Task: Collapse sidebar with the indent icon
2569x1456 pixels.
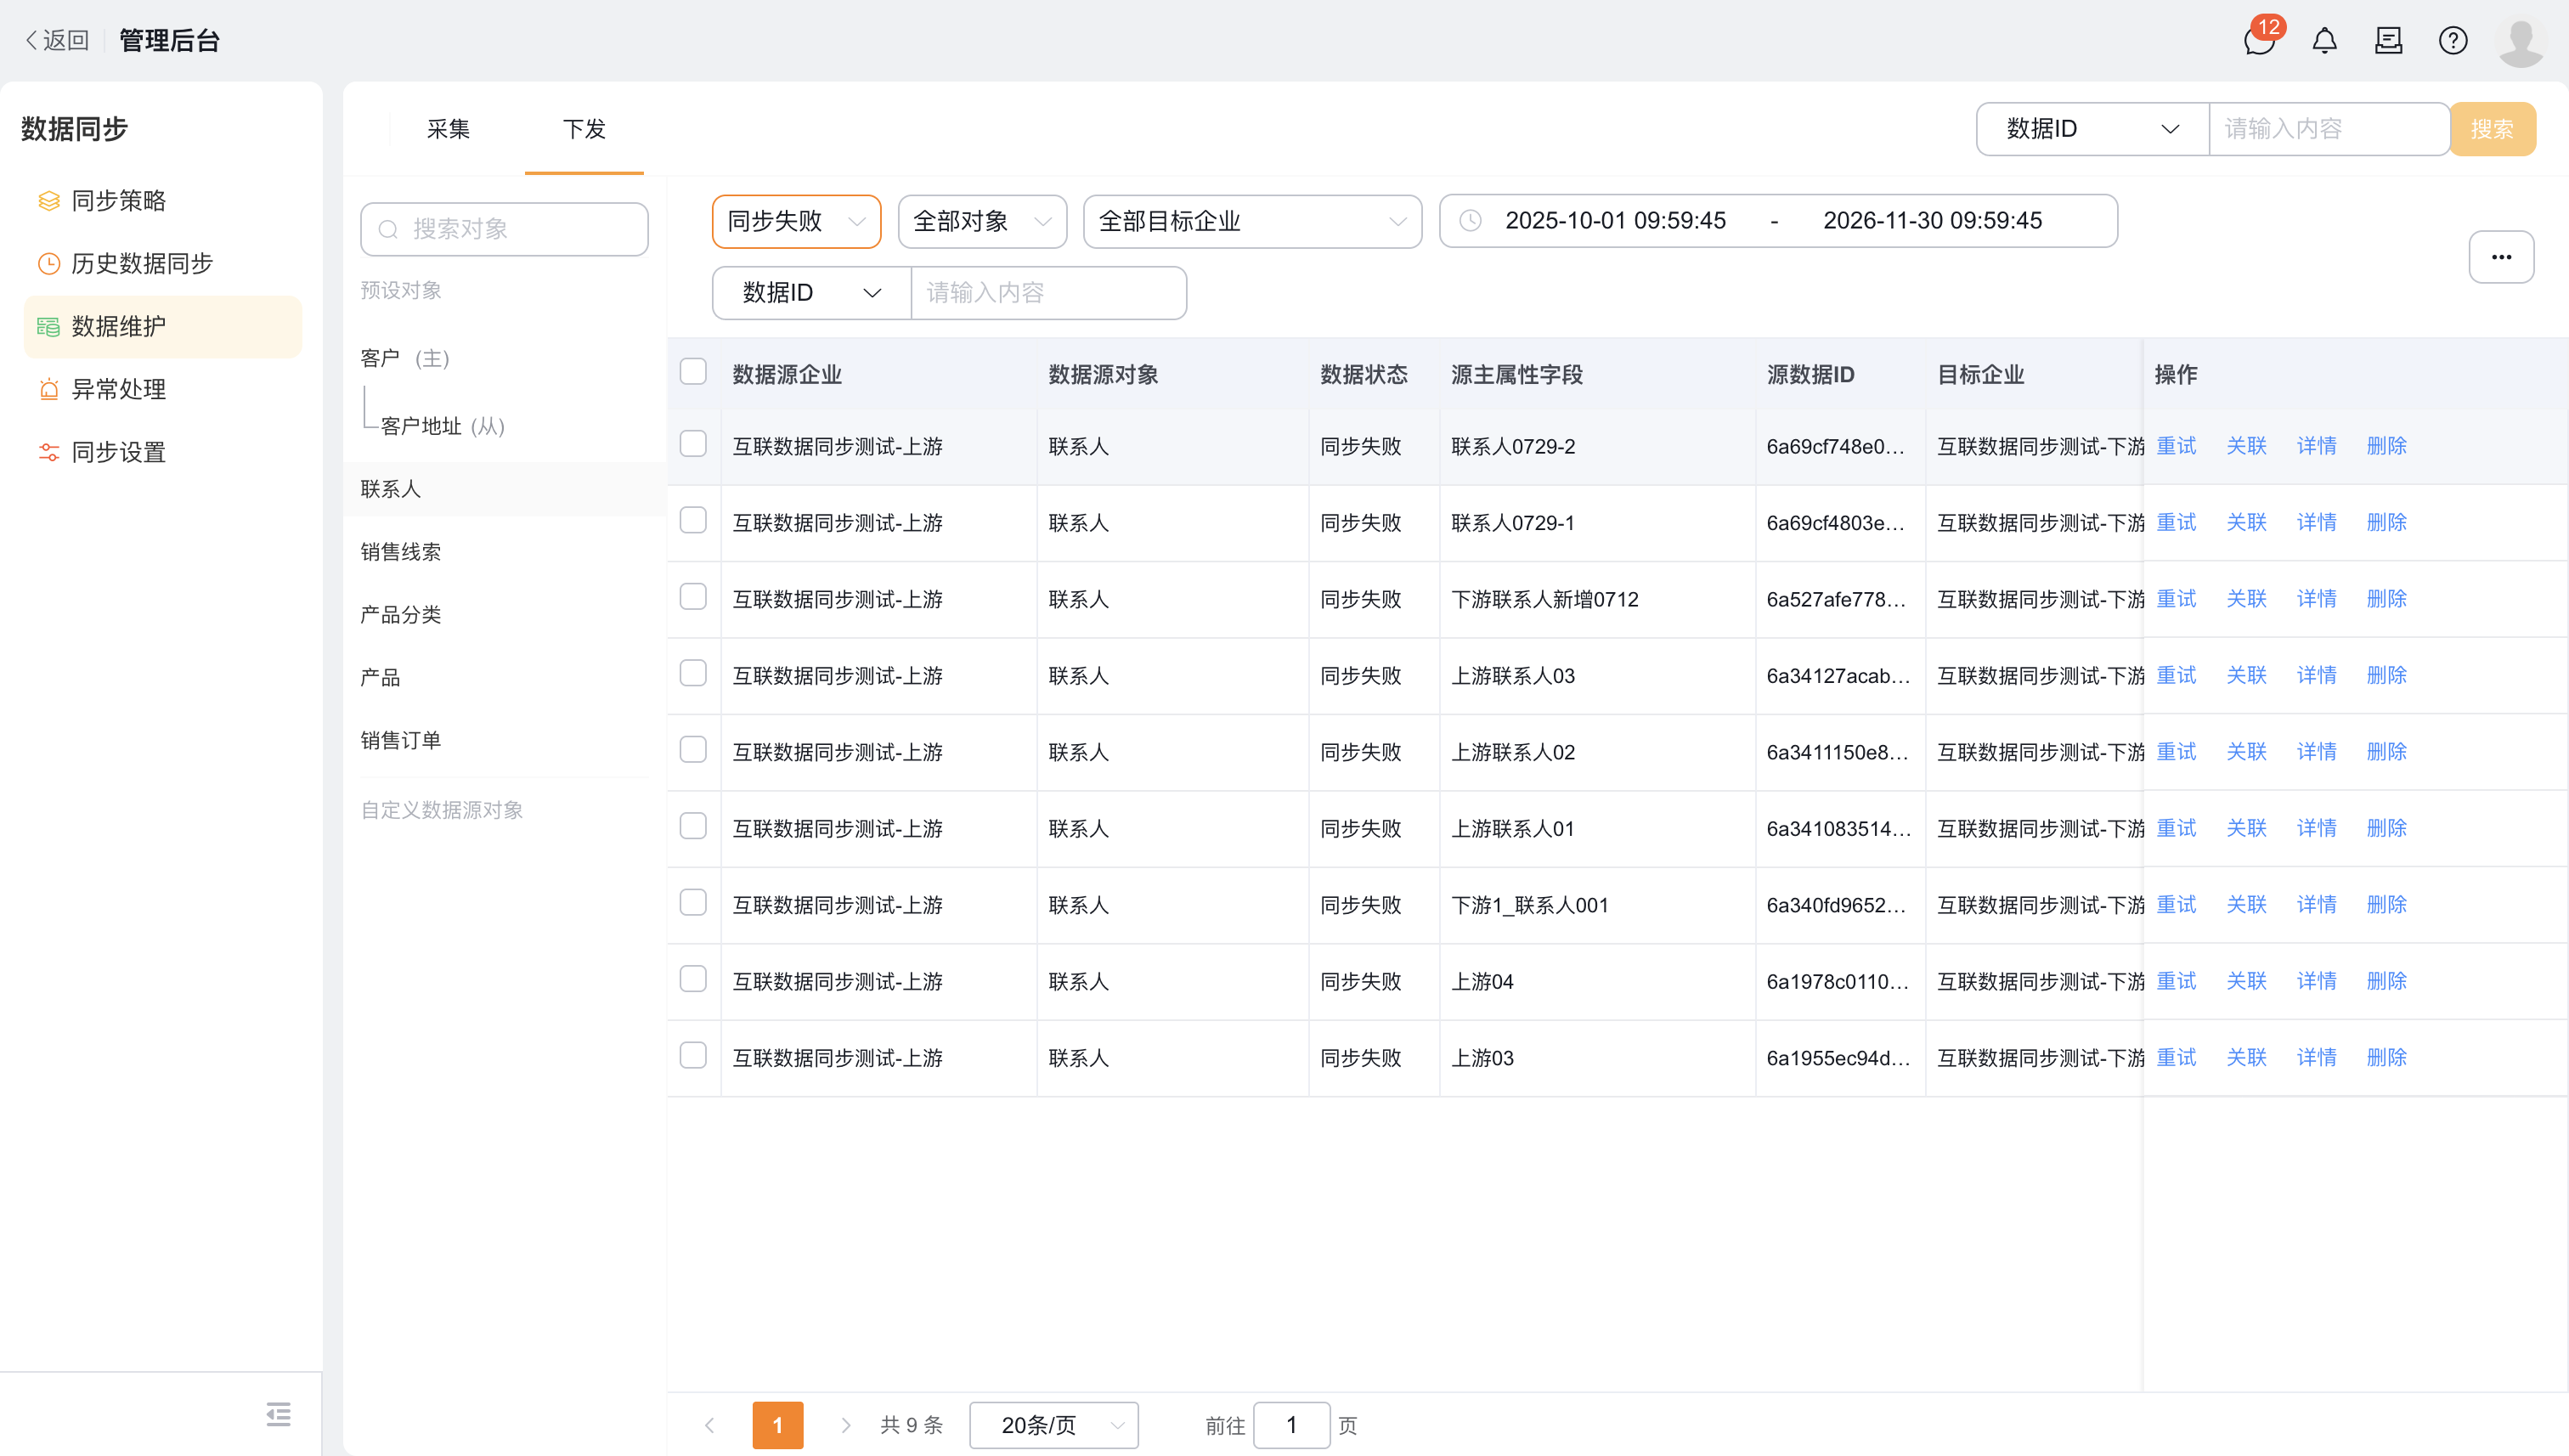Action: point(278,1414)
